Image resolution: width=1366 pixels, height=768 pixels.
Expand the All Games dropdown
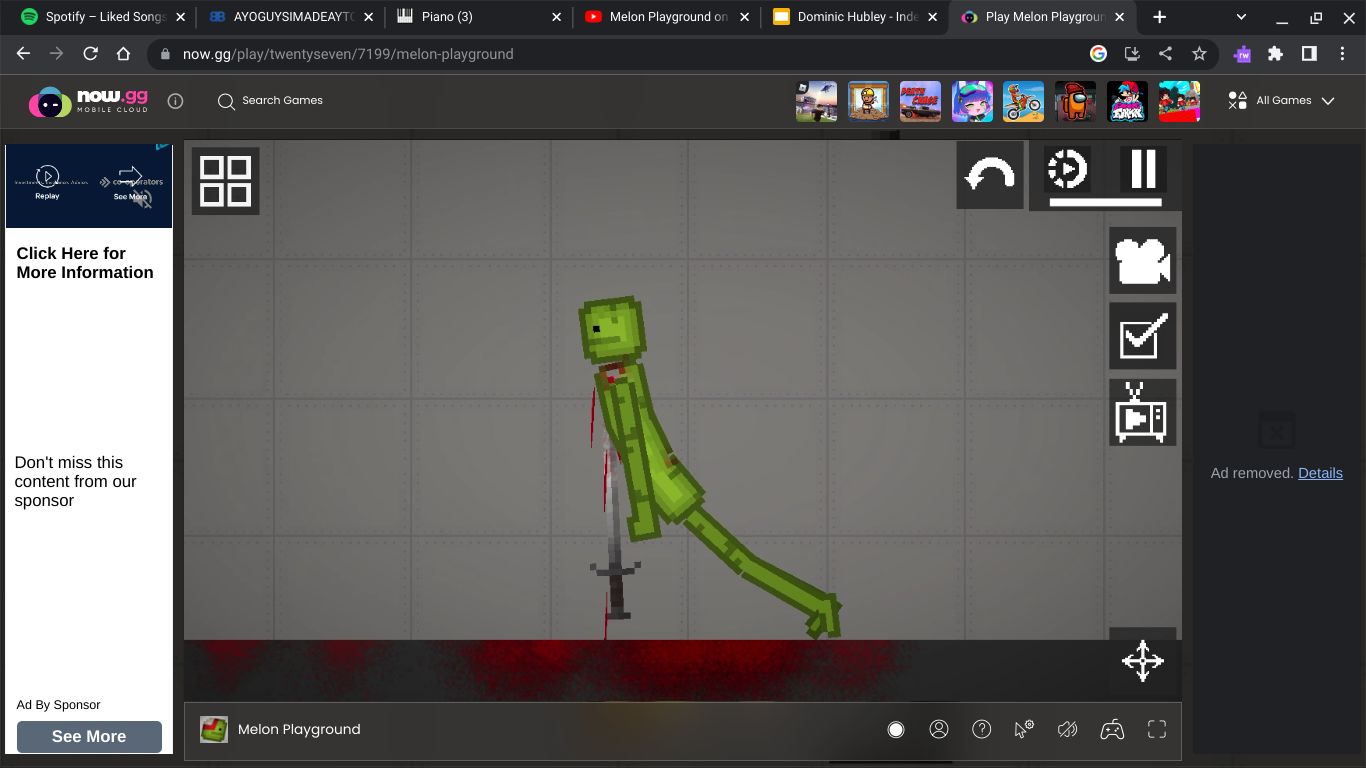1282,100
